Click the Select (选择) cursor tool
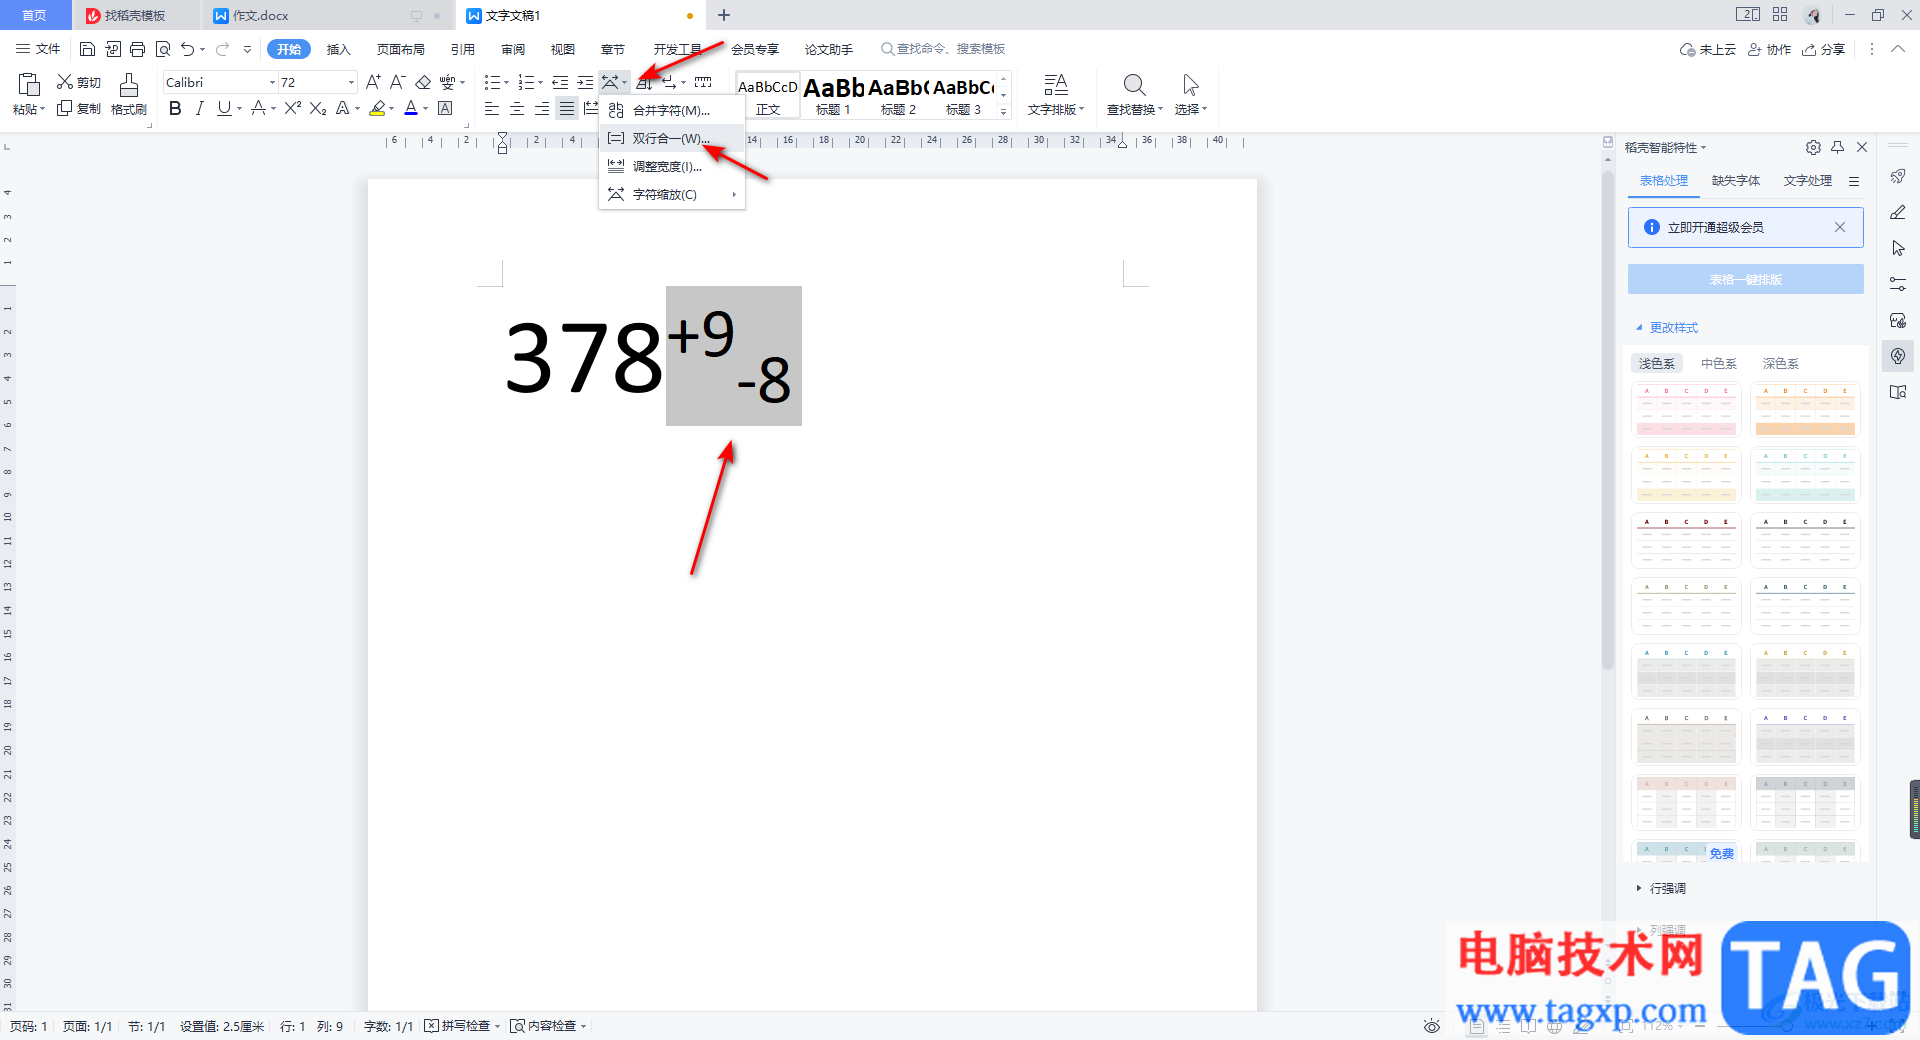Image resolution: width=1920 pixels, height=1040 pixels. coord(1190,95)
